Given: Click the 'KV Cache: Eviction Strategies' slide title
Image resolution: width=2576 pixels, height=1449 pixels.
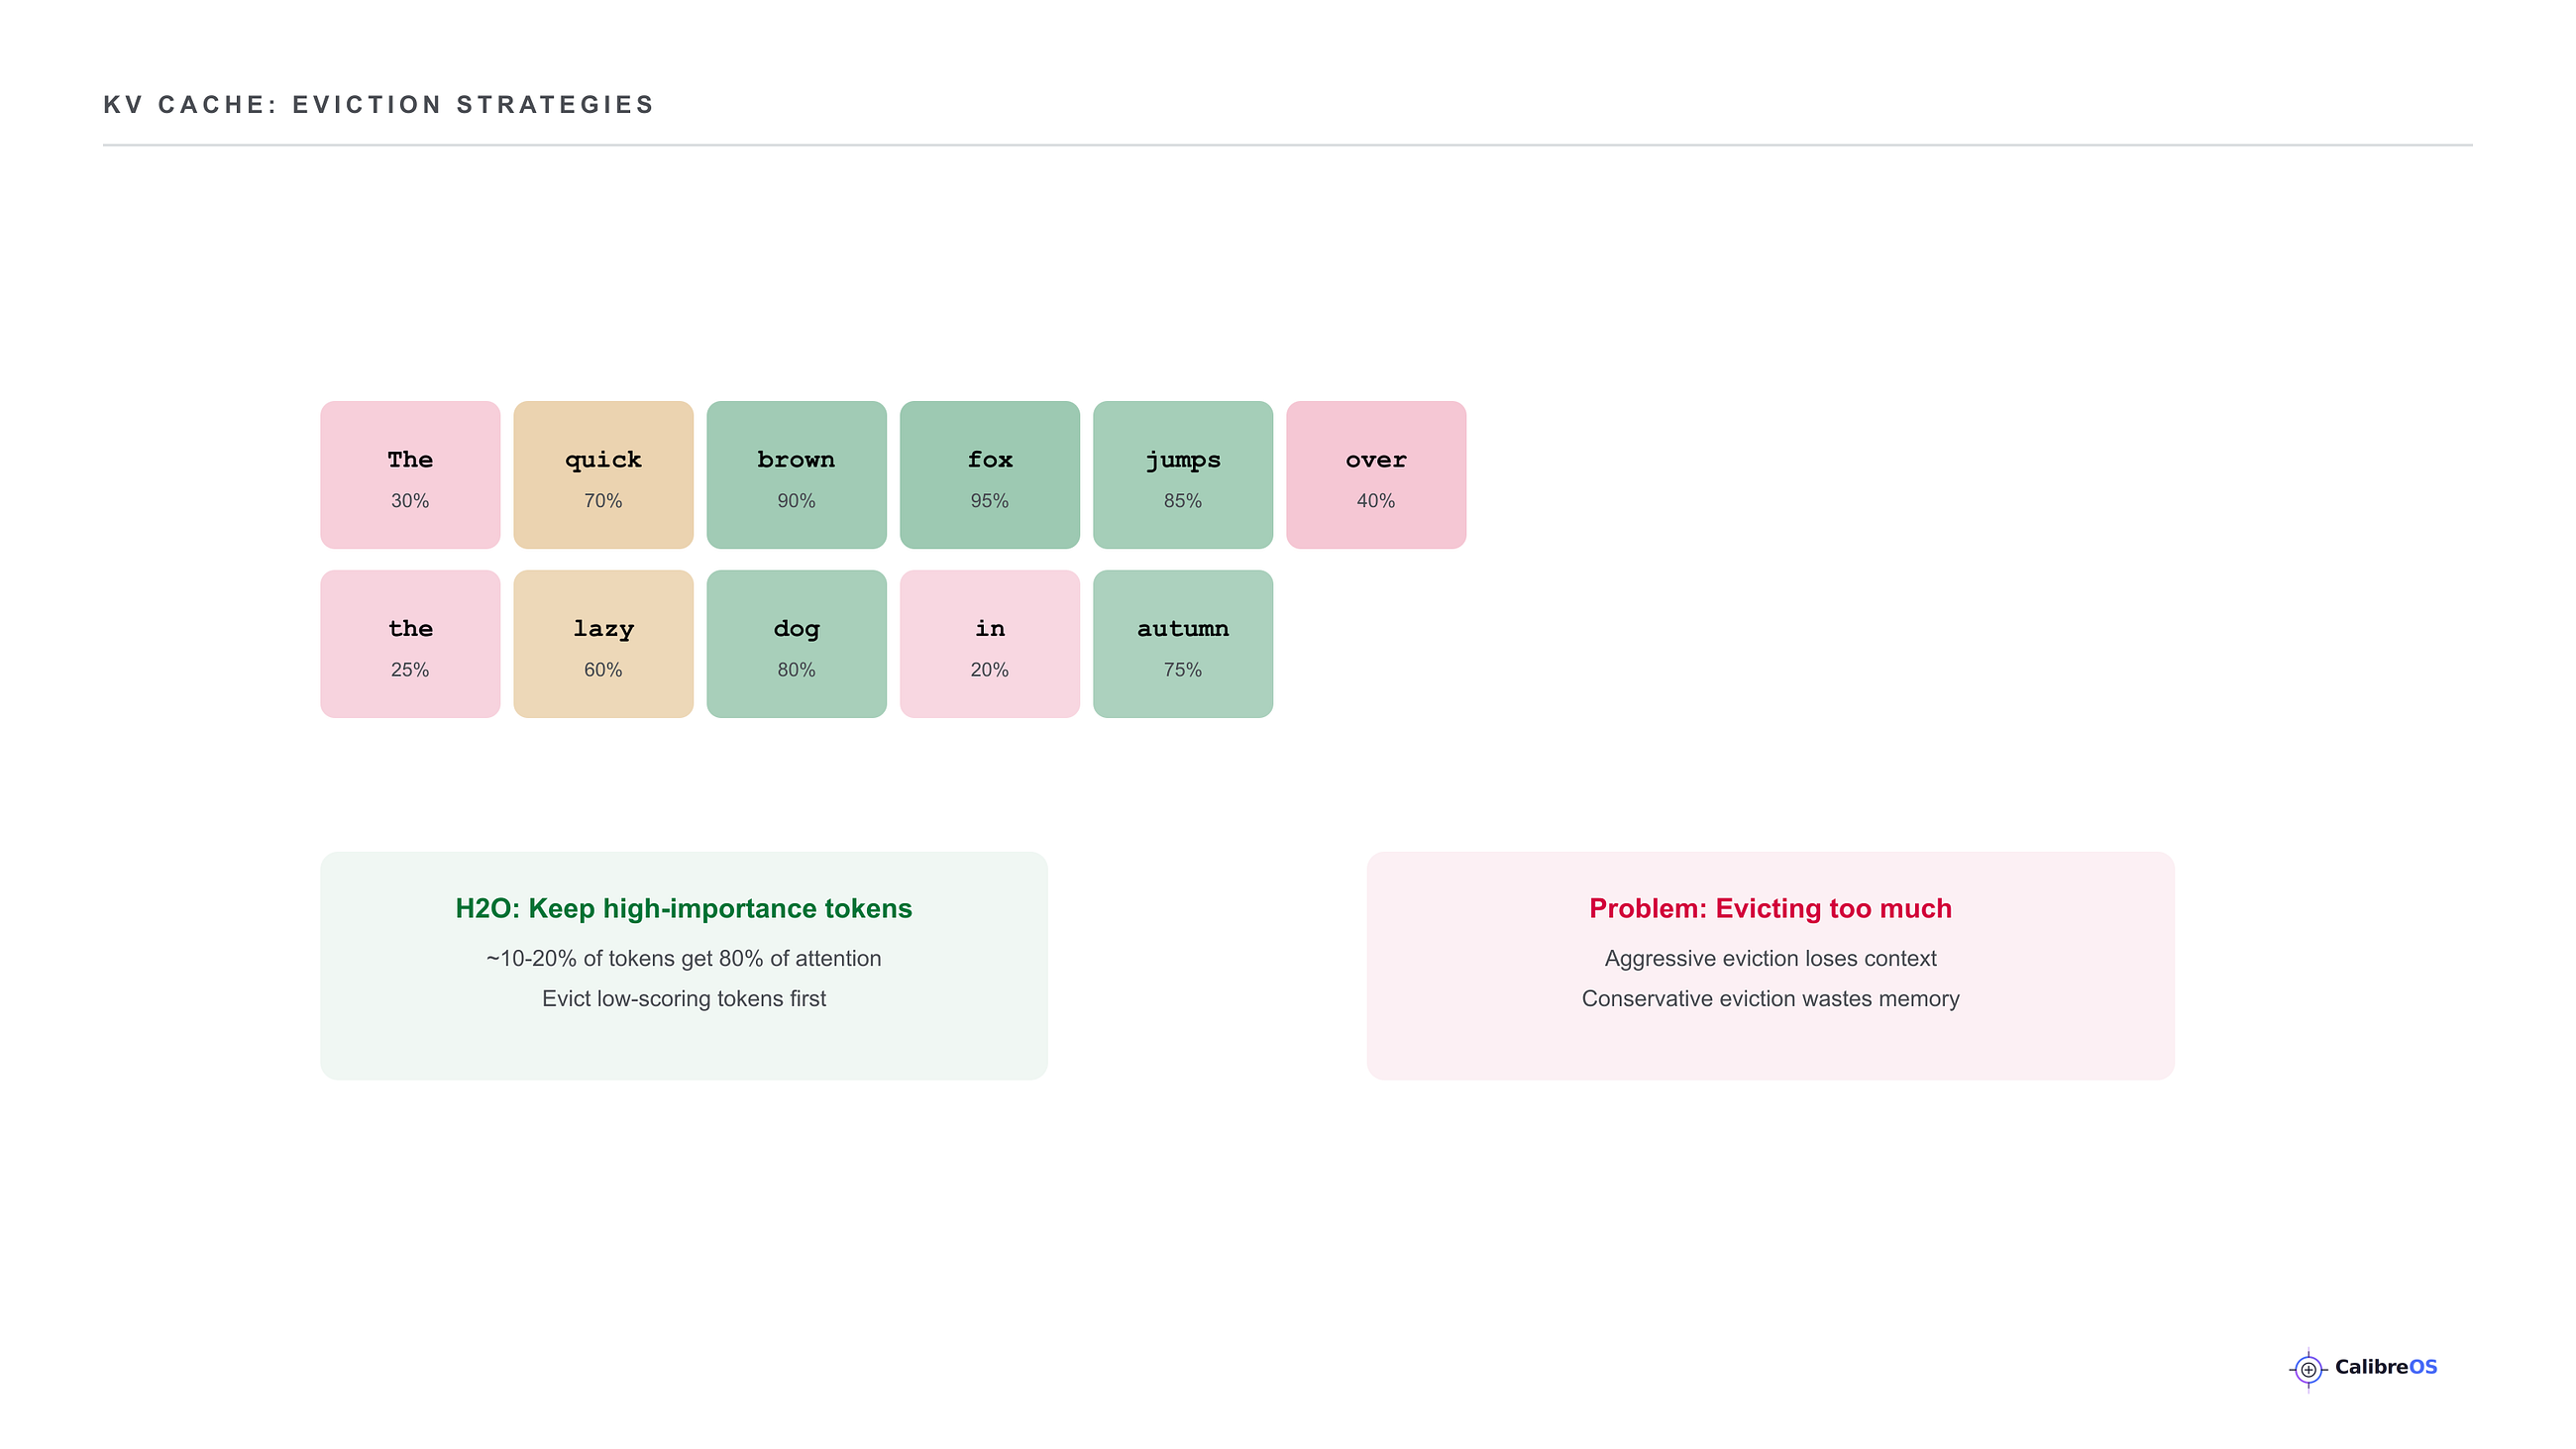Looking at the screenshot, I should 378,105.
